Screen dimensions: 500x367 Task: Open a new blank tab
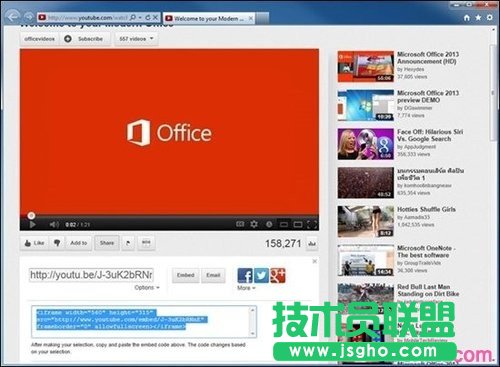point(262,19)
